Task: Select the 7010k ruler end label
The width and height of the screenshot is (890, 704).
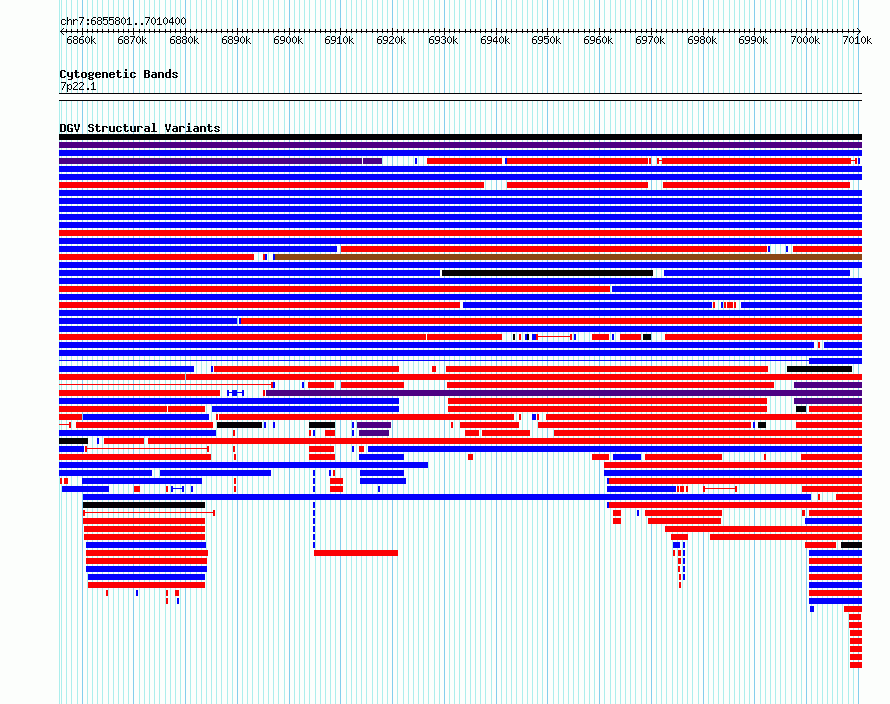Action: 857,40
